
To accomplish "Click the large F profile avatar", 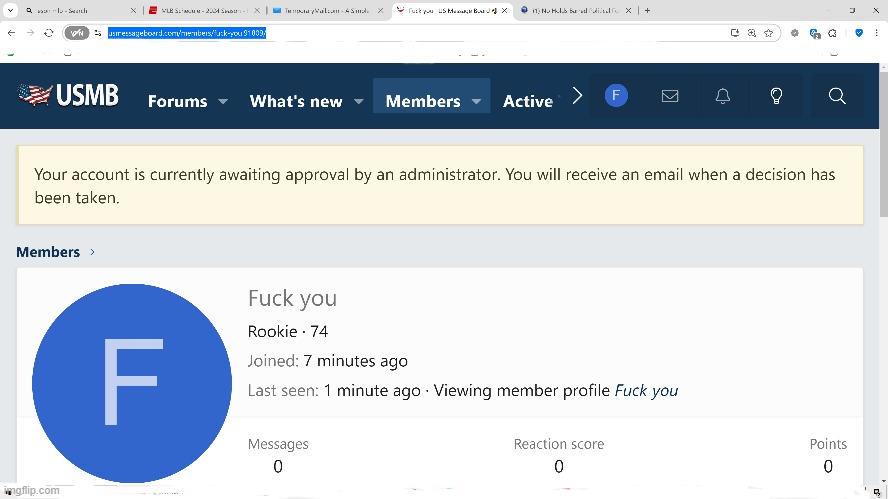I will [x=132, y=383].
